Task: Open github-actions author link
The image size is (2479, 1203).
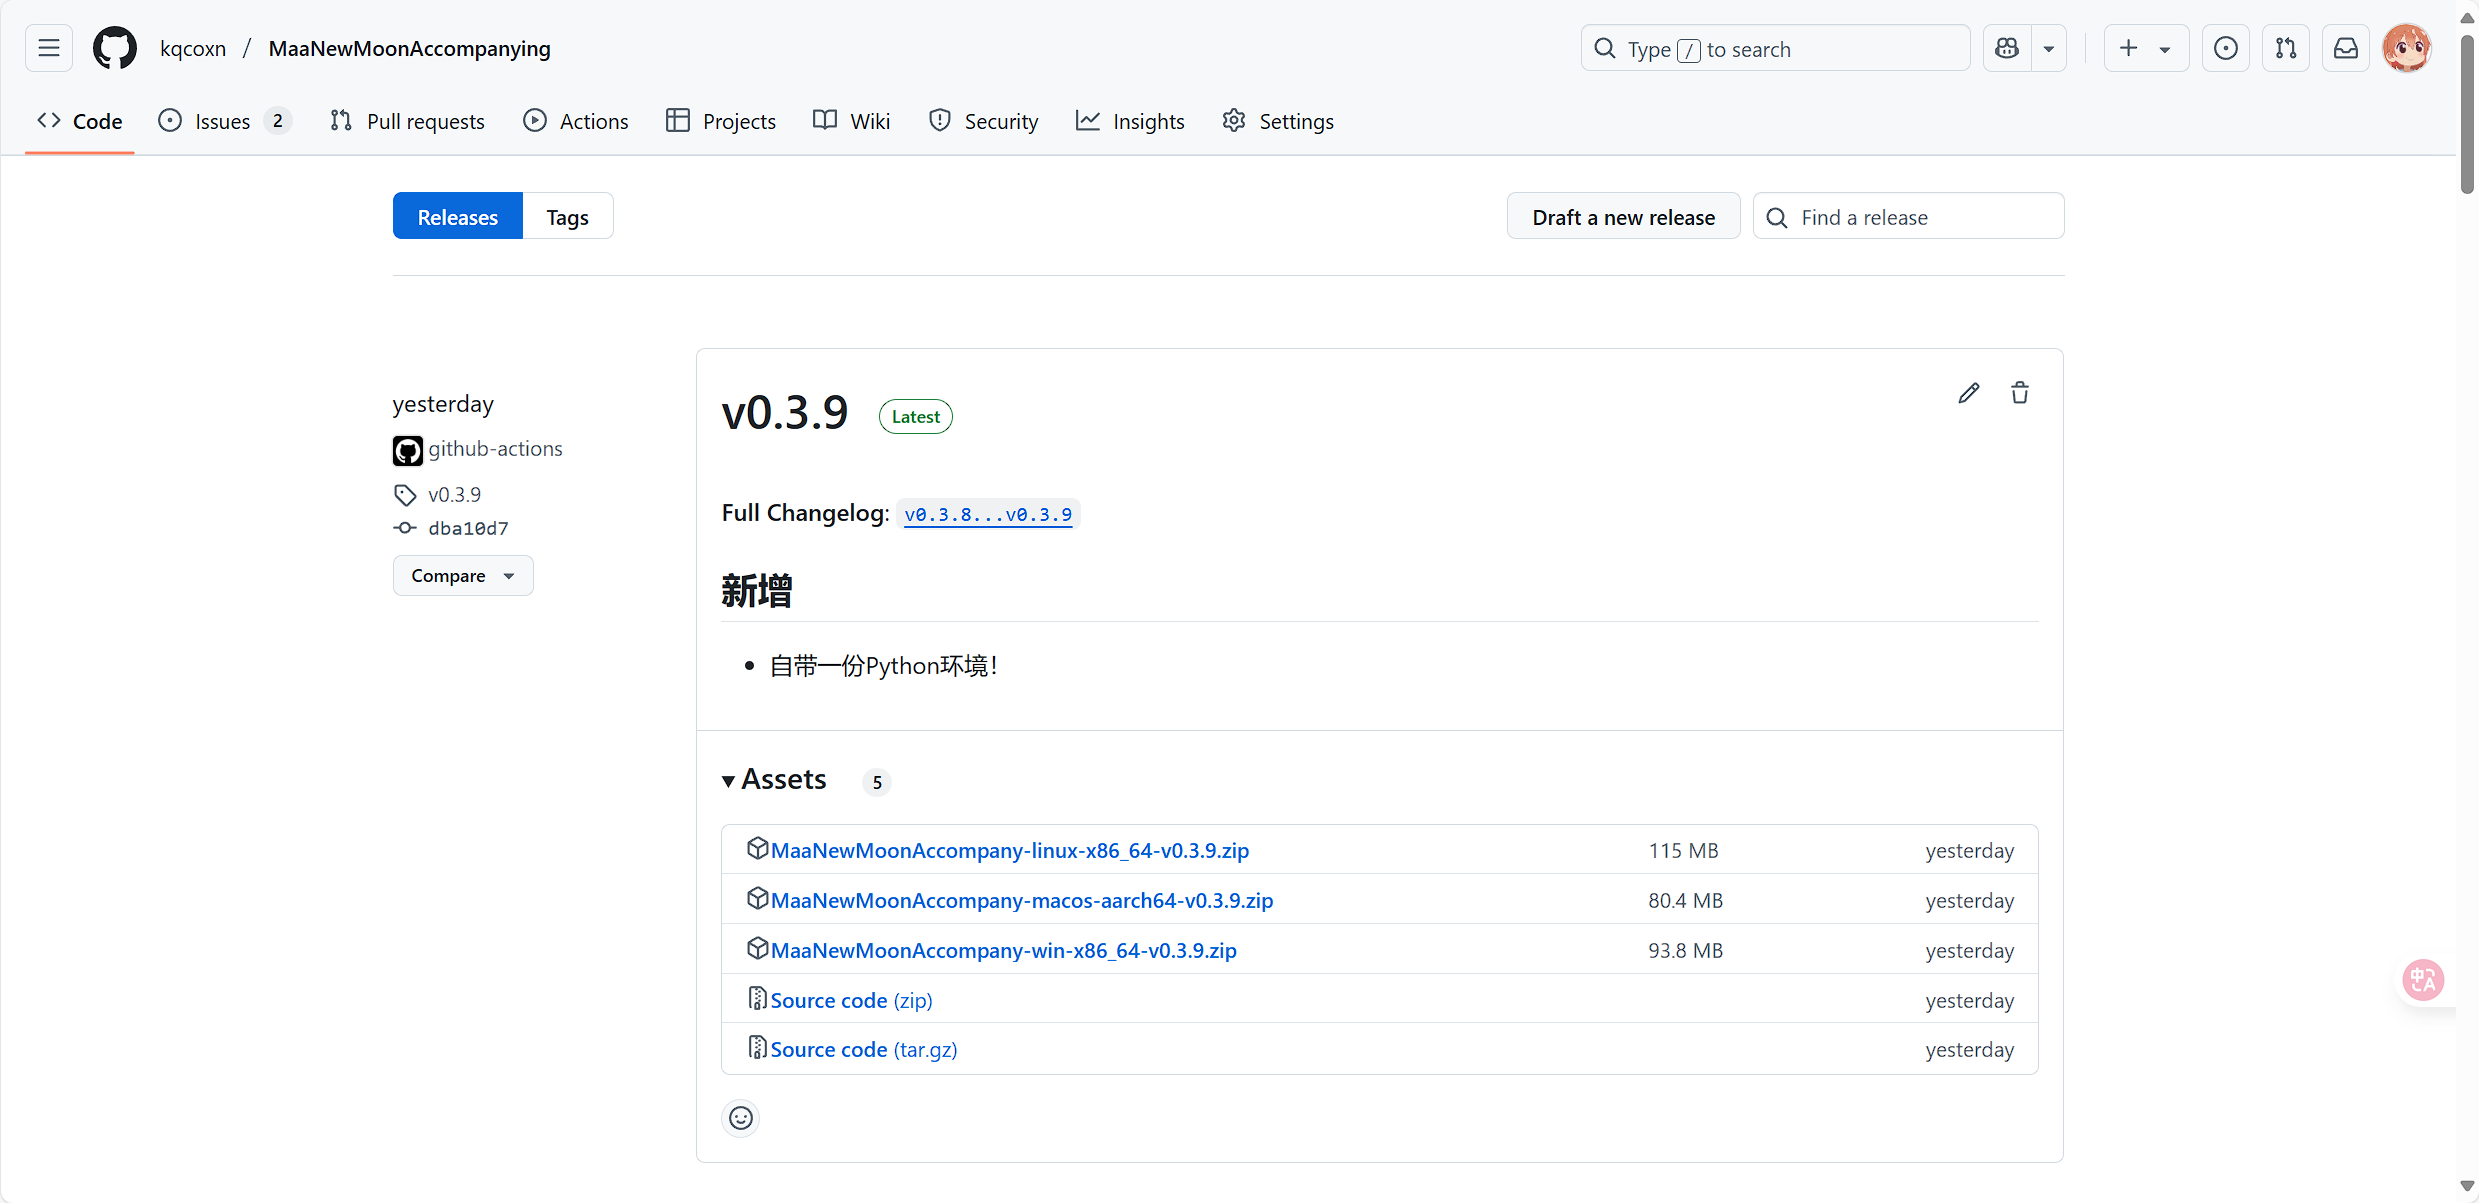Action: click(x=496, y=449)
